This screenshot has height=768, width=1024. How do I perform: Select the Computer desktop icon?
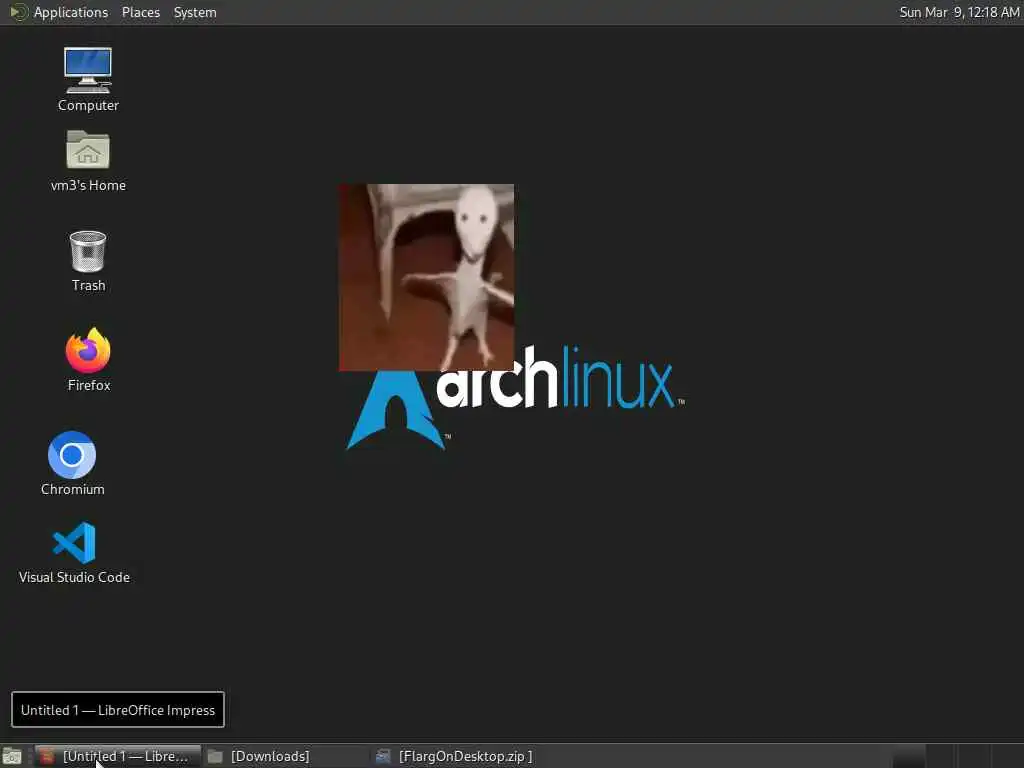[88, 80]
